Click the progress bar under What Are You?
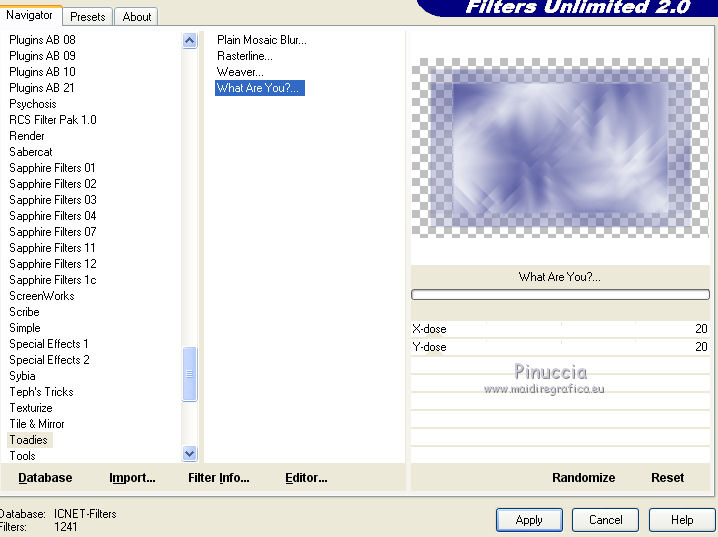 click(560, 294)
